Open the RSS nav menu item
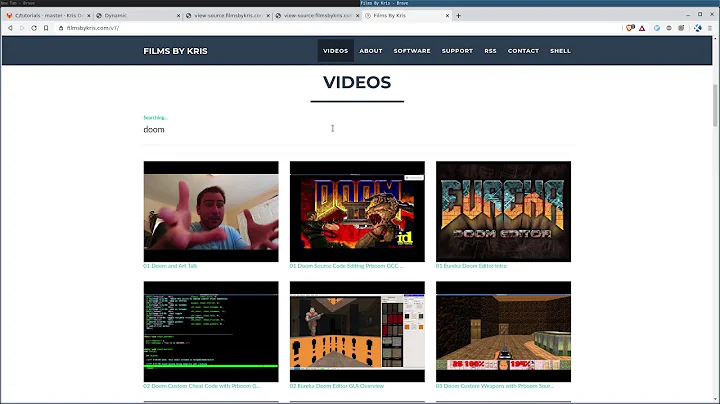Screen dimensions: 720x404 pos(490,51)
